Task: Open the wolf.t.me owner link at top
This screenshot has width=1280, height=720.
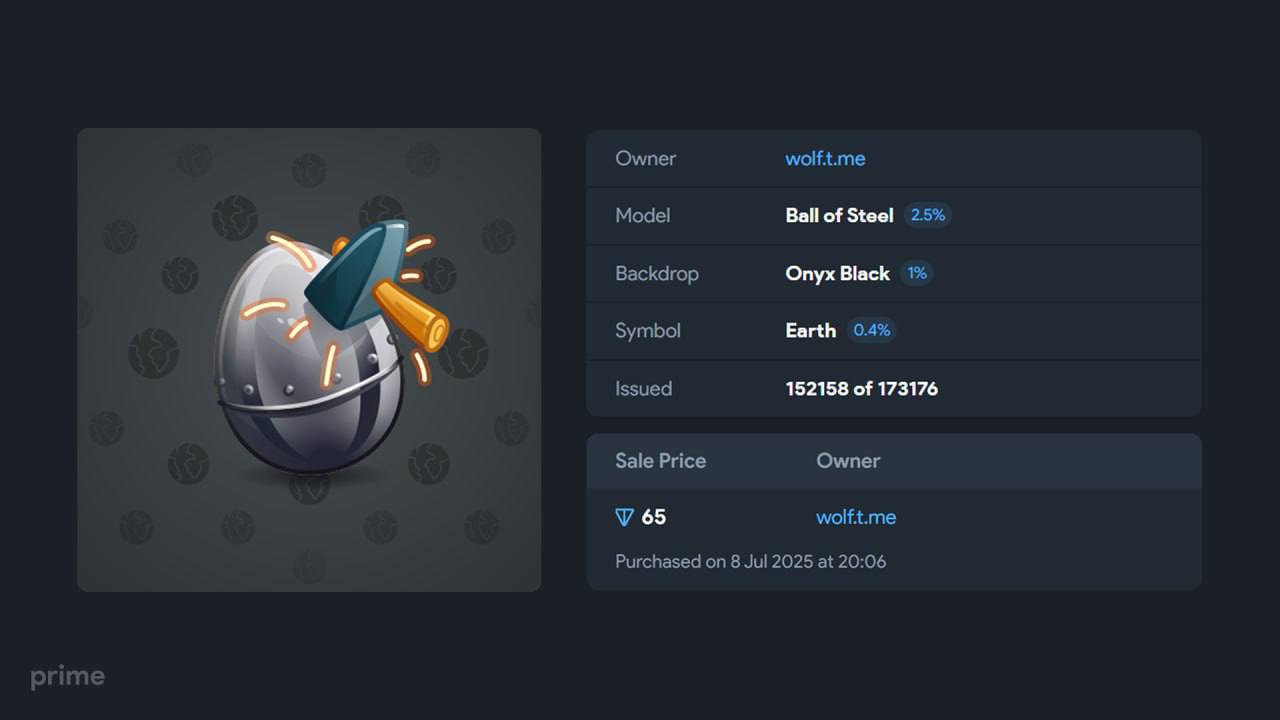Action: tap(825, 158)
